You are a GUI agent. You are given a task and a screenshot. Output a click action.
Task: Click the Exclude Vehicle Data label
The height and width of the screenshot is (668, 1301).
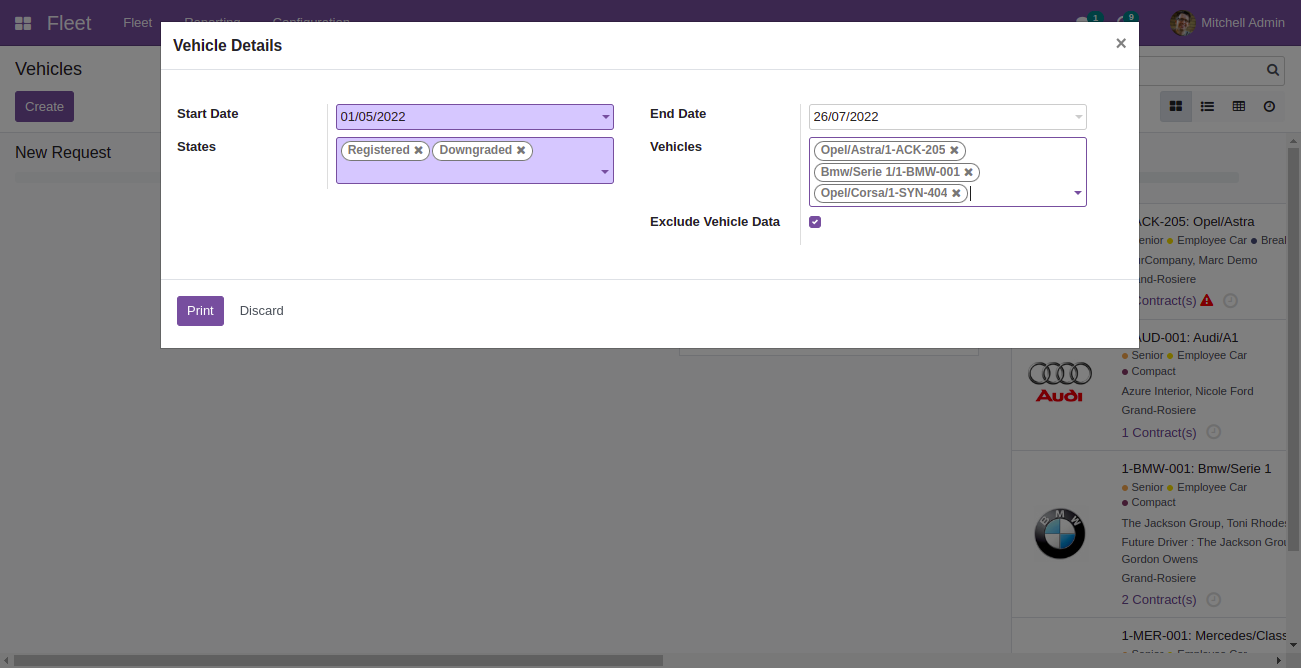coord(715,222)
